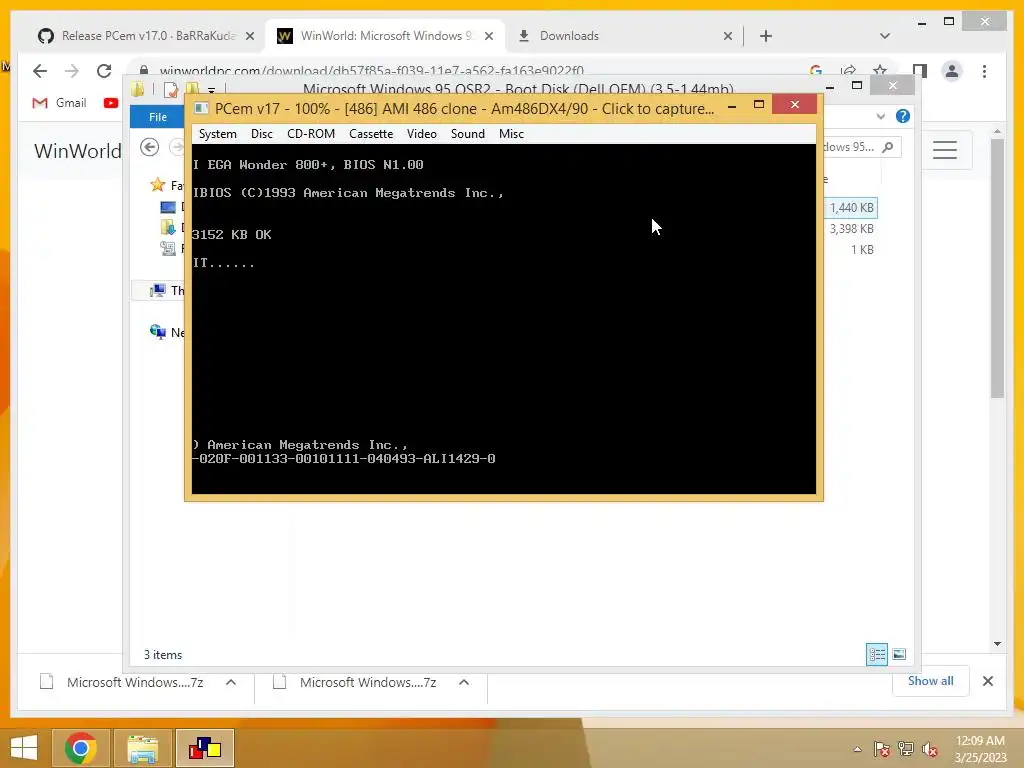
Task: Select the WinWorld Microsoft Windows tab
Action: (x=384, y=36)
